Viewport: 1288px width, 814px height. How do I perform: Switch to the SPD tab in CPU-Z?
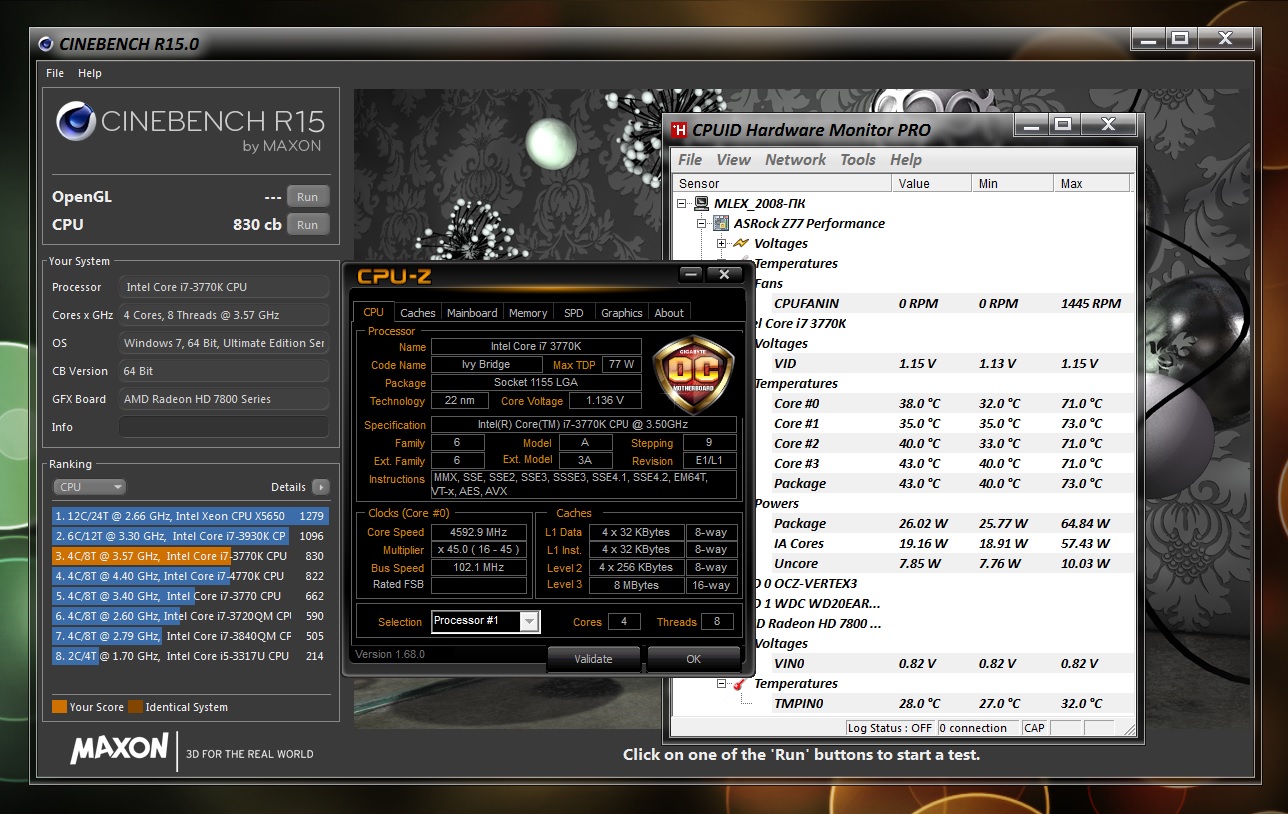[574, 313]
